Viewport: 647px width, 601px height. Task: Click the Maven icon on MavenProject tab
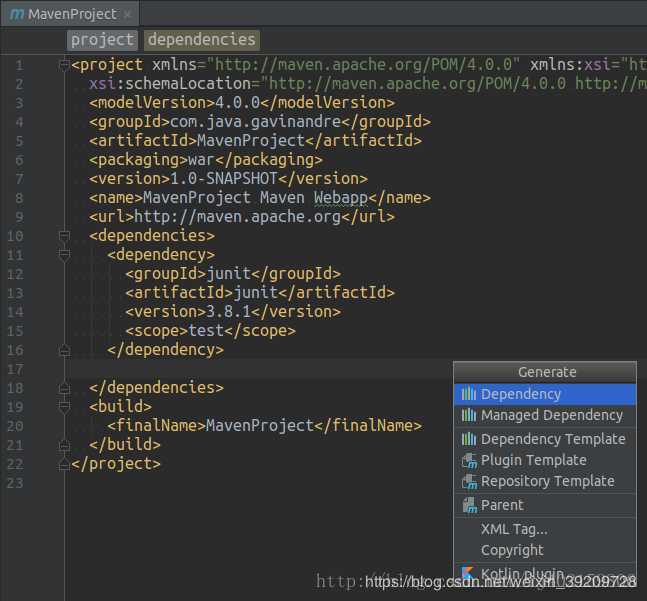(17, 14)
